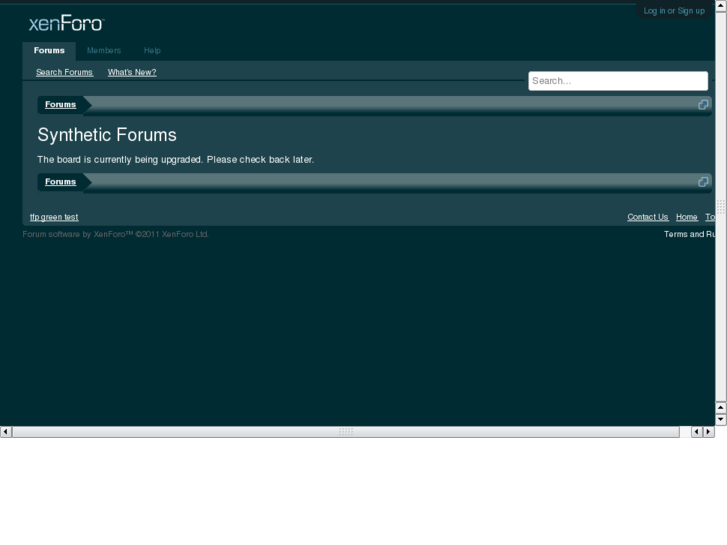Screen dimensions: 727x545
Task: Open tfp green test style chooser
Action: tap(54, 217)
